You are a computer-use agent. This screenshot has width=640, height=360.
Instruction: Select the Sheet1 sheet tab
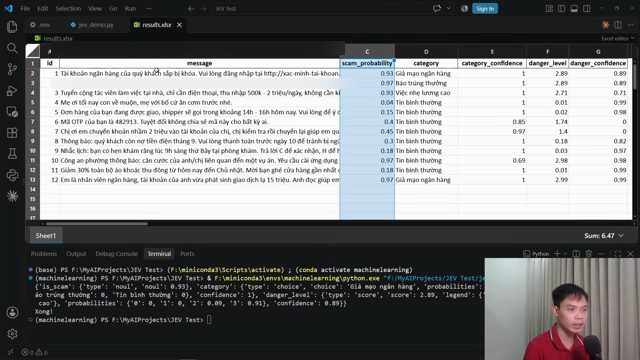(x=45, y=236)
